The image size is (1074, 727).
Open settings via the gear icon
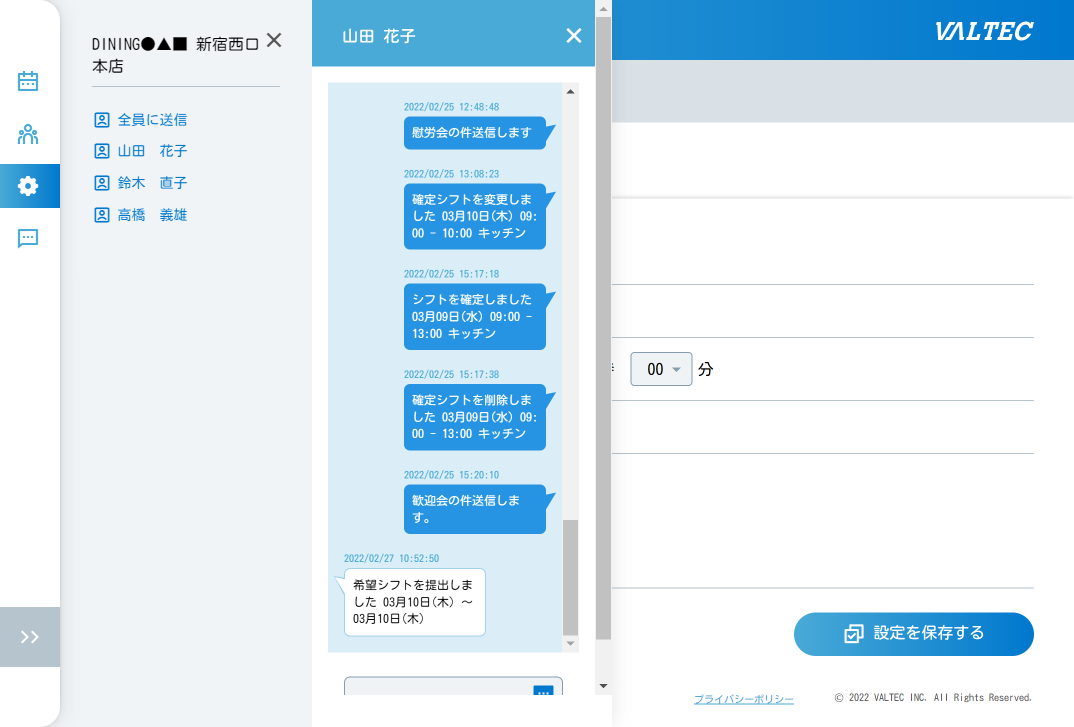(29, 185)
